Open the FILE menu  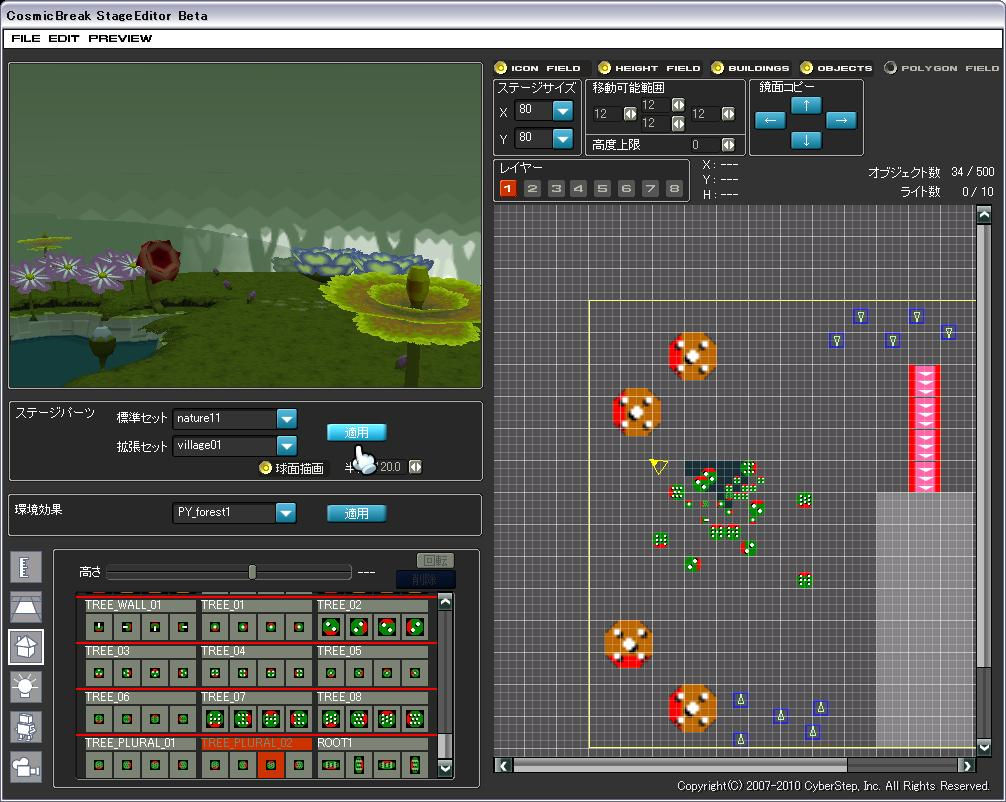click(x=26, y=38)
